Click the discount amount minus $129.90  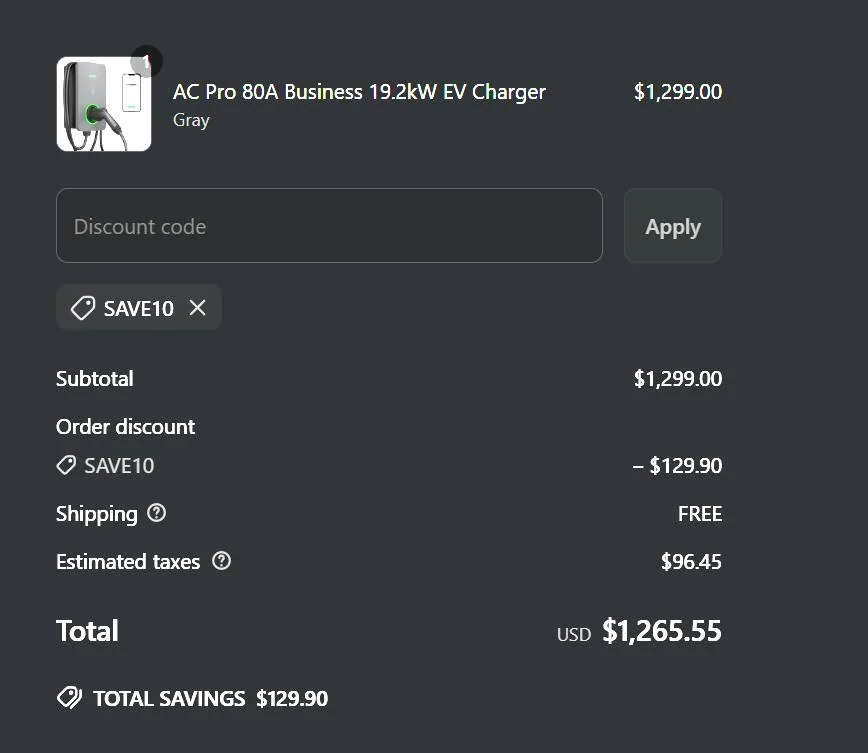[677, 466]
